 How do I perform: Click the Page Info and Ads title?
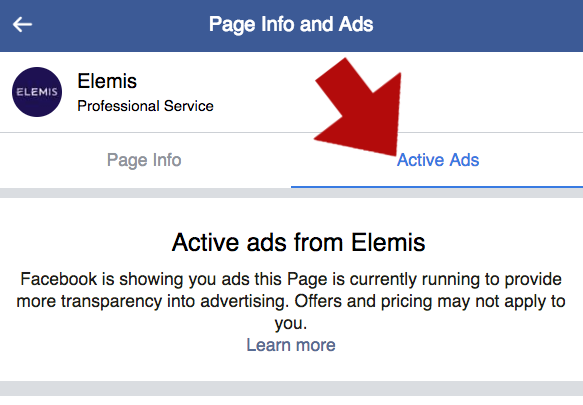click(x=291, y=25)
